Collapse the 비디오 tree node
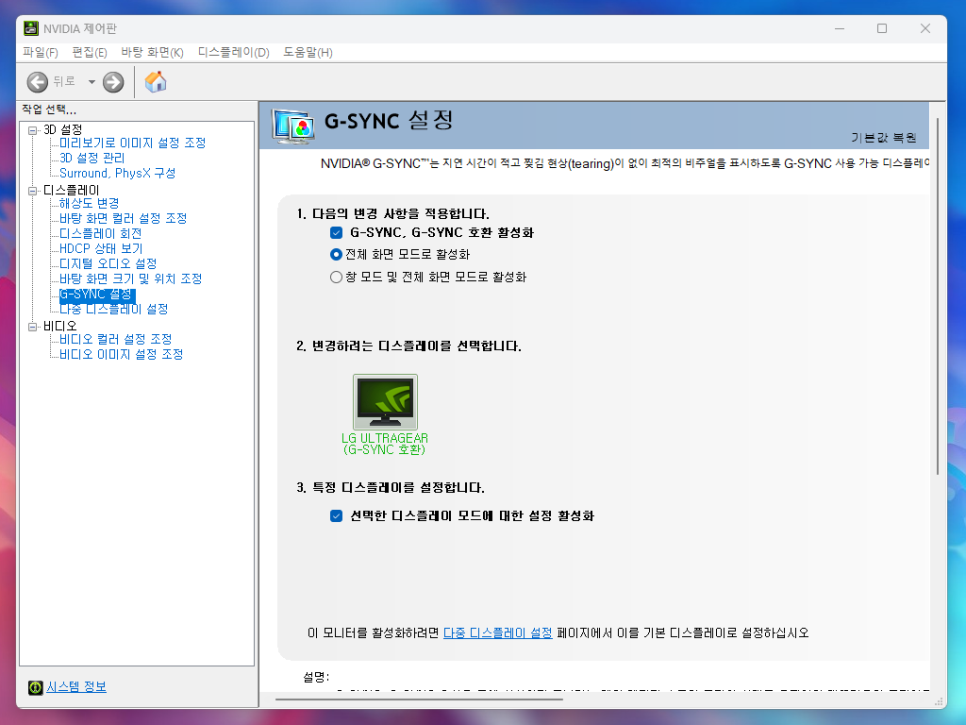Image resolution: width=966 pixels, height=725 pixels. click(33, 326)
